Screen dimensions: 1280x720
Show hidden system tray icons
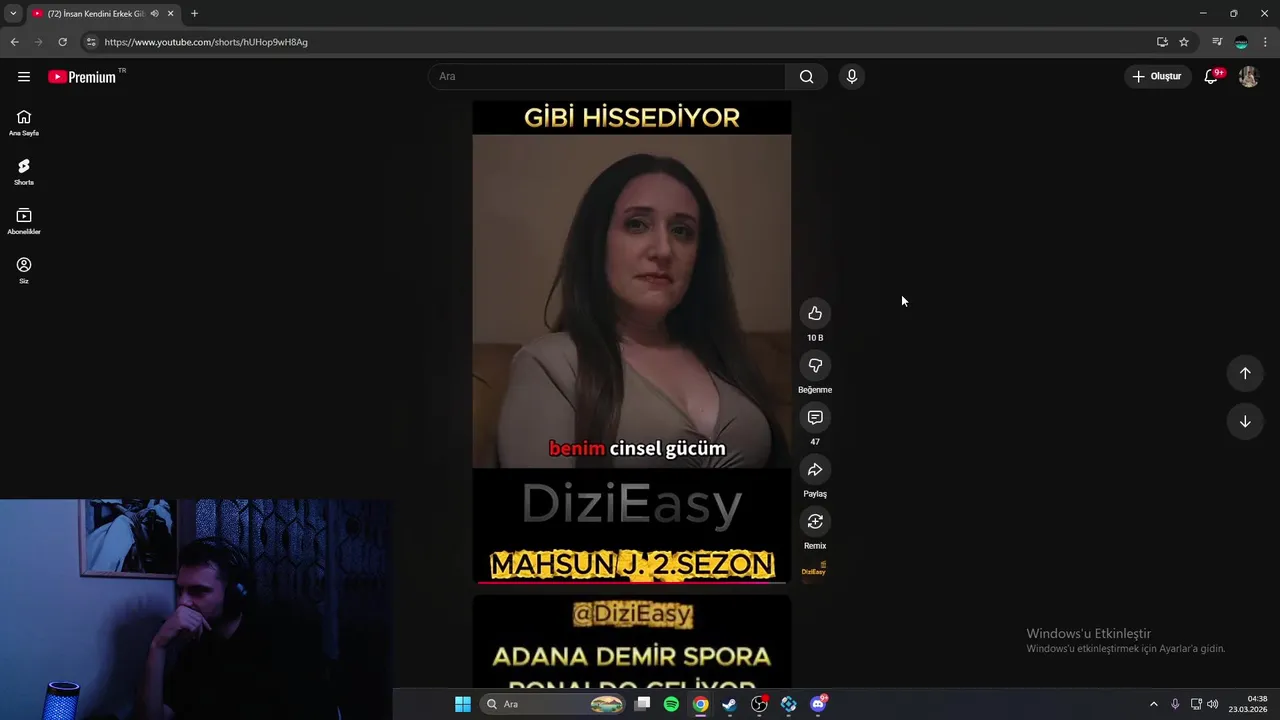[1153, 704]
